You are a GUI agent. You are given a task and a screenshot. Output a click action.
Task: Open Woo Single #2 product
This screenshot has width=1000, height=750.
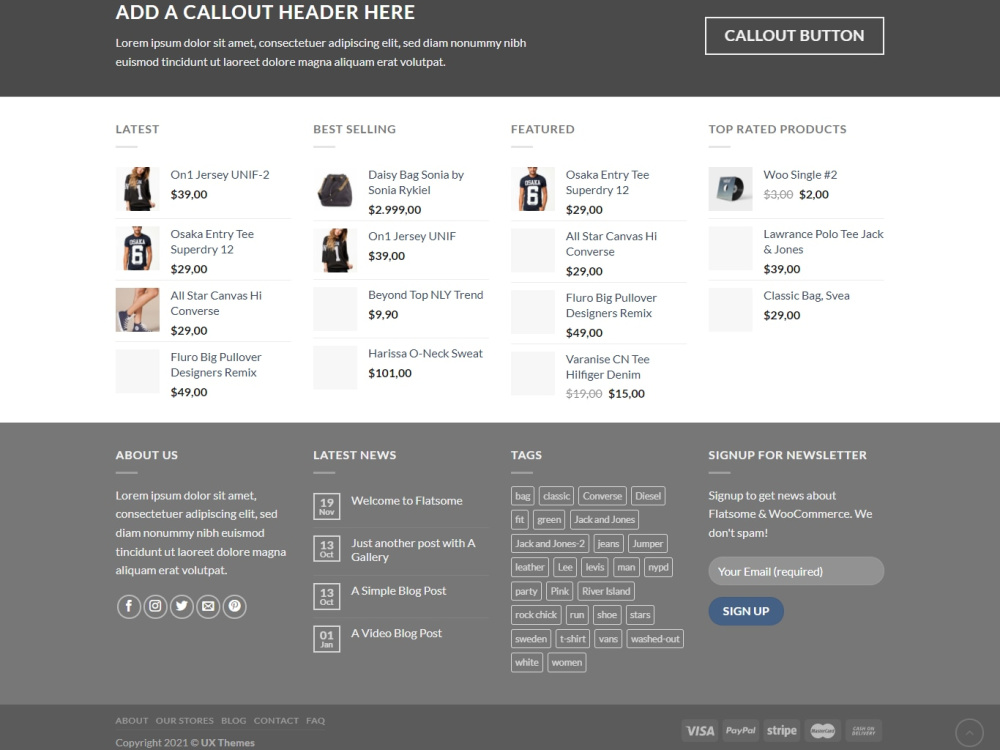[x=800, y=175]
